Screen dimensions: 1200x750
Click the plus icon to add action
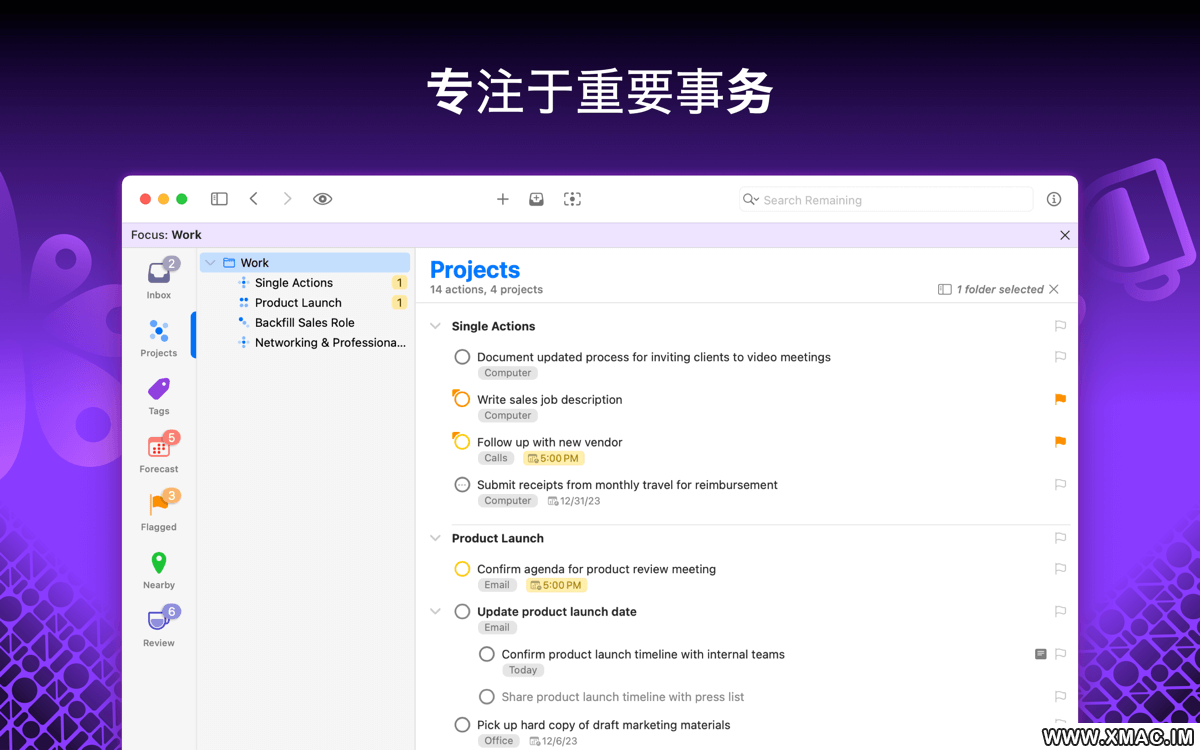[503, 199]
